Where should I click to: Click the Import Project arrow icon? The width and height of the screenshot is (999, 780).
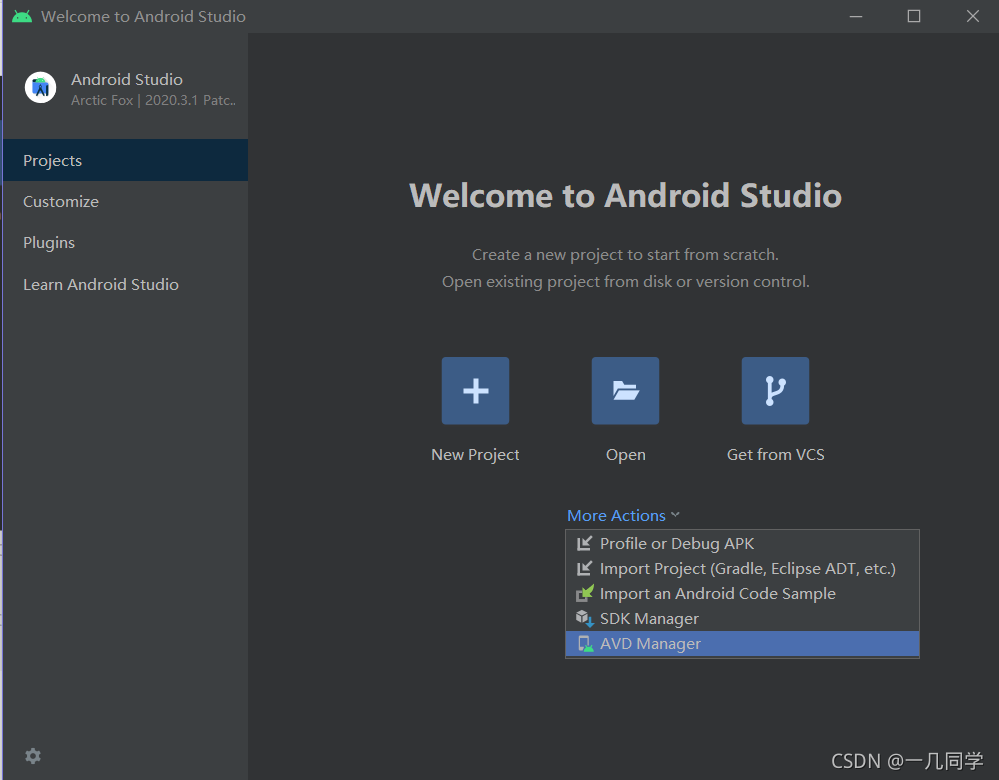pos(584,568)
